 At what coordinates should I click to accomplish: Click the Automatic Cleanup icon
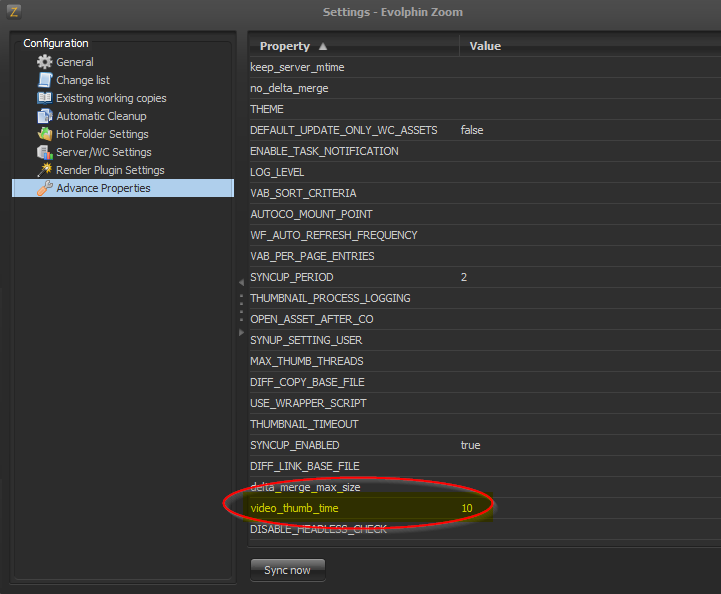click(x=45, y=116)
